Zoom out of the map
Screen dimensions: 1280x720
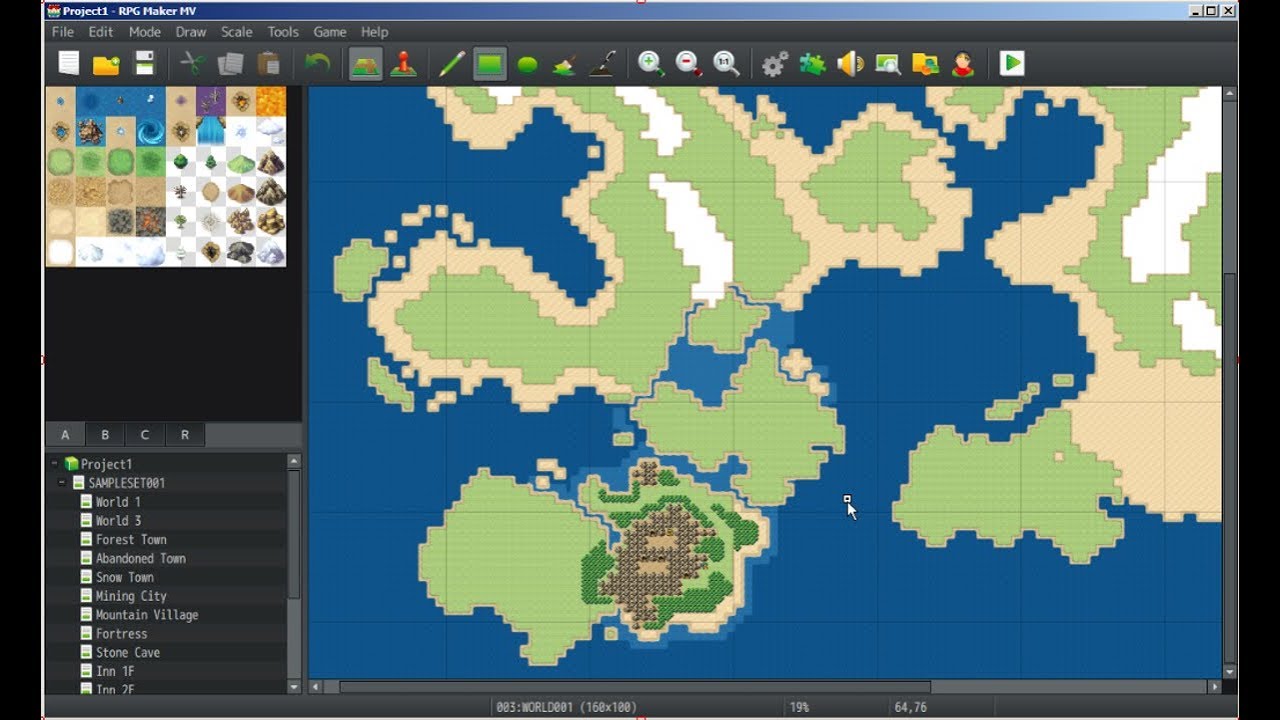tap(689, 64)
